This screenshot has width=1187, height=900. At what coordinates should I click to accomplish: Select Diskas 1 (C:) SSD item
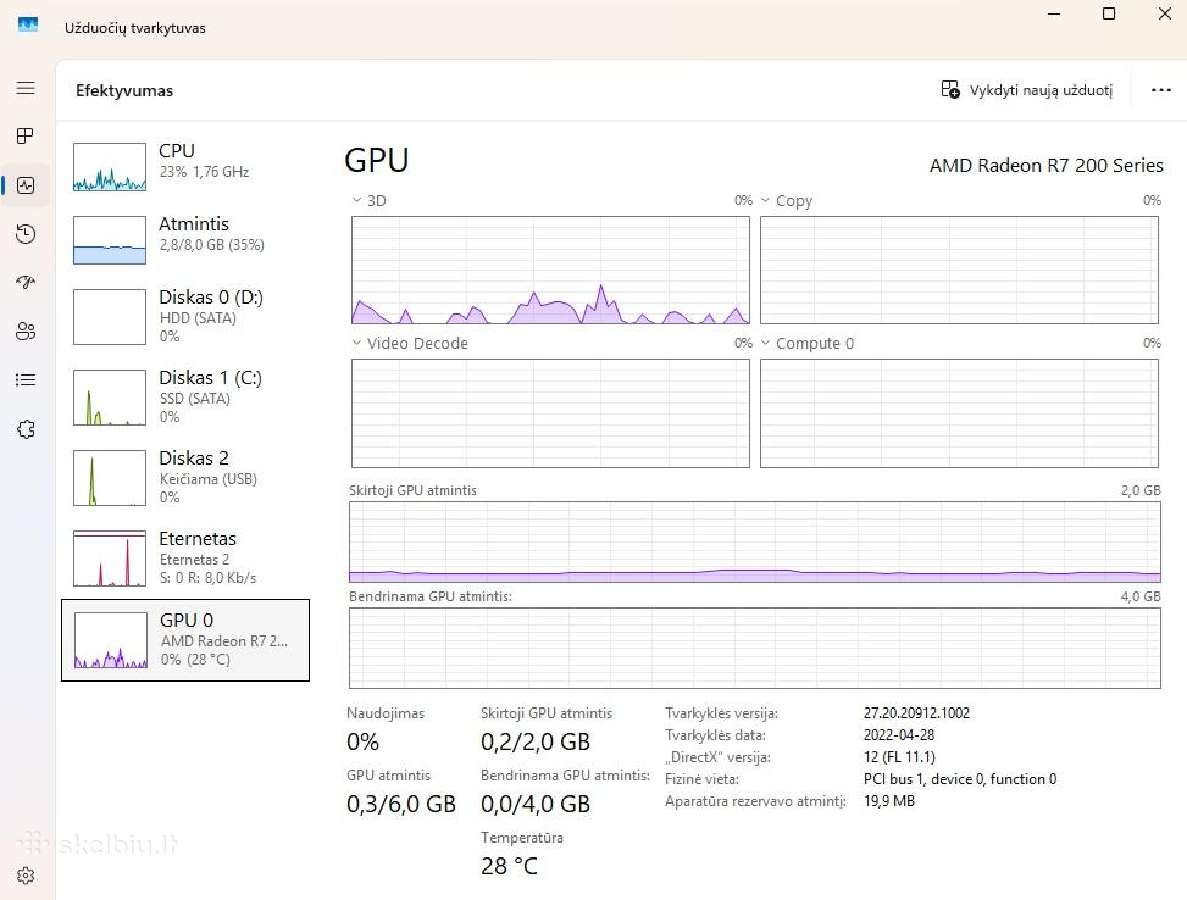[x=185, y=397]
